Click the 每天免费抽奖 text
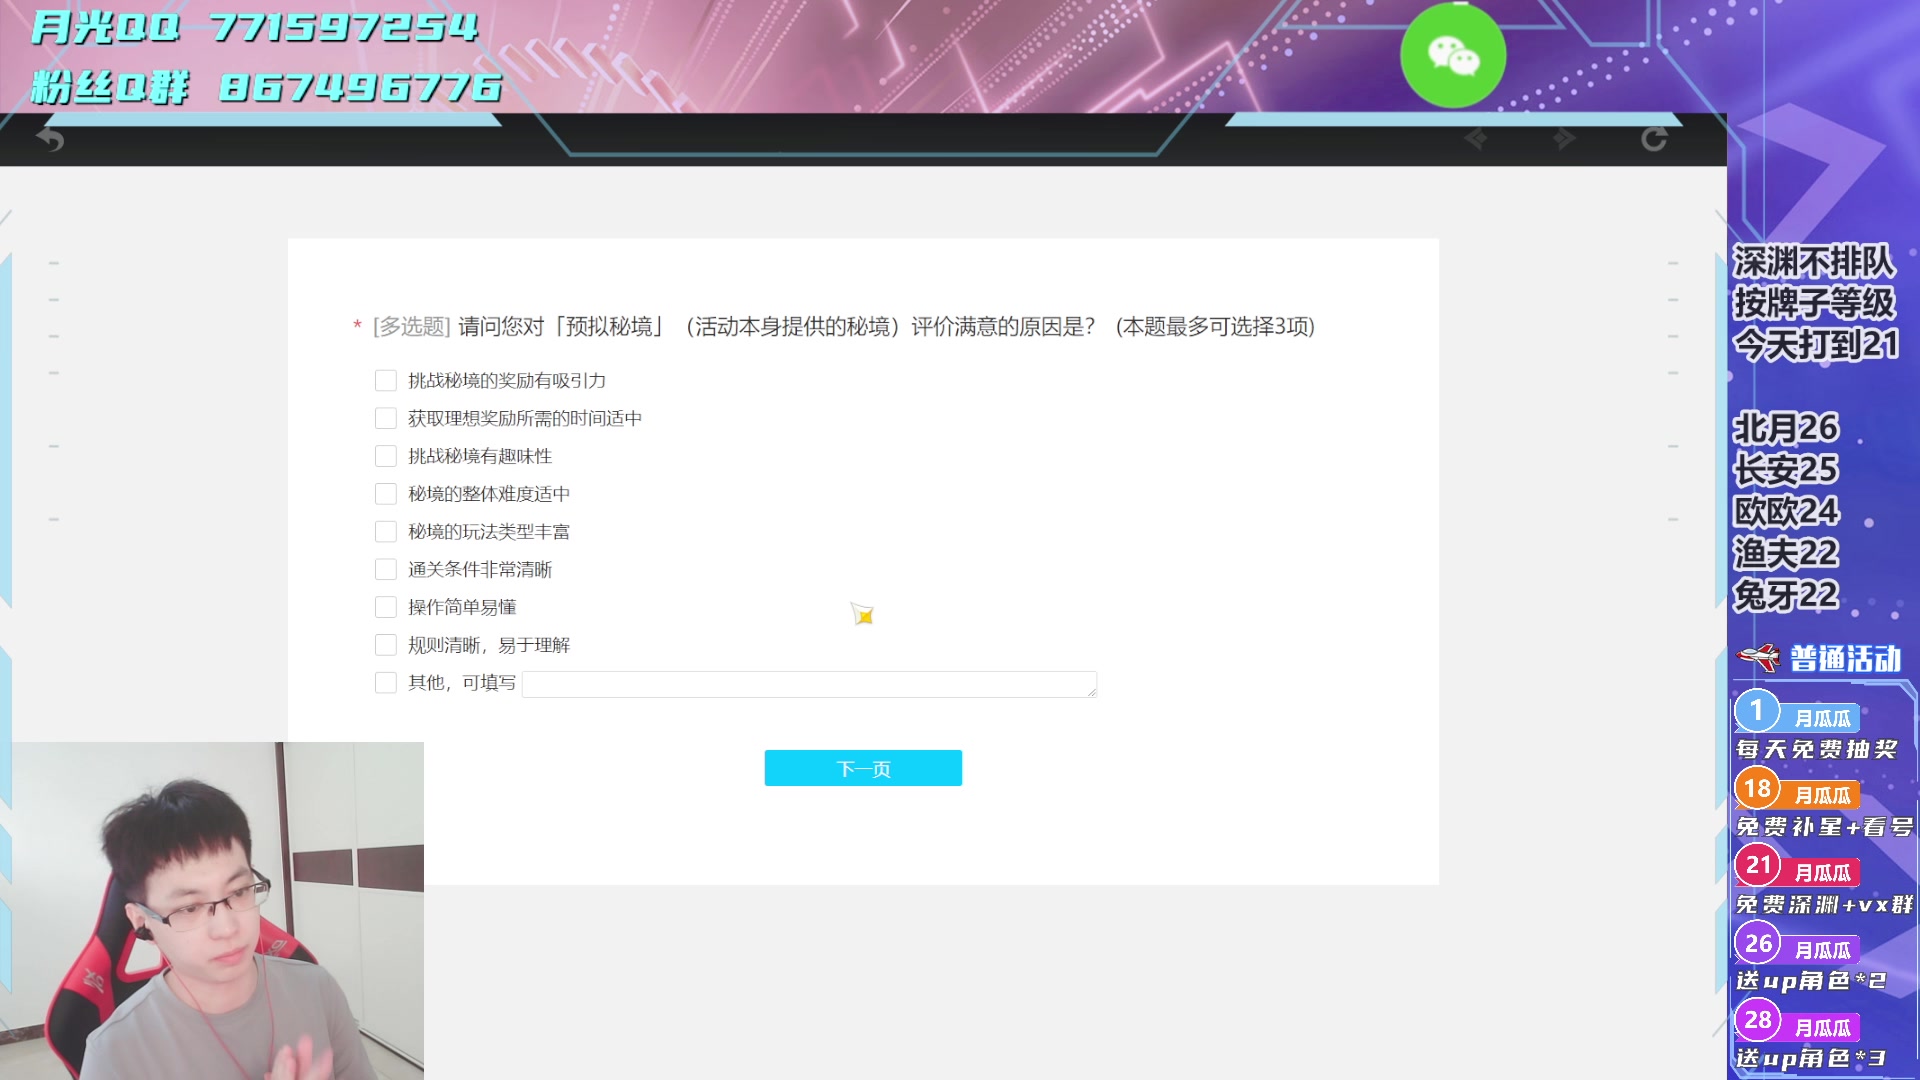This screenshot has width=1920, height=1080. (1816, 750)
